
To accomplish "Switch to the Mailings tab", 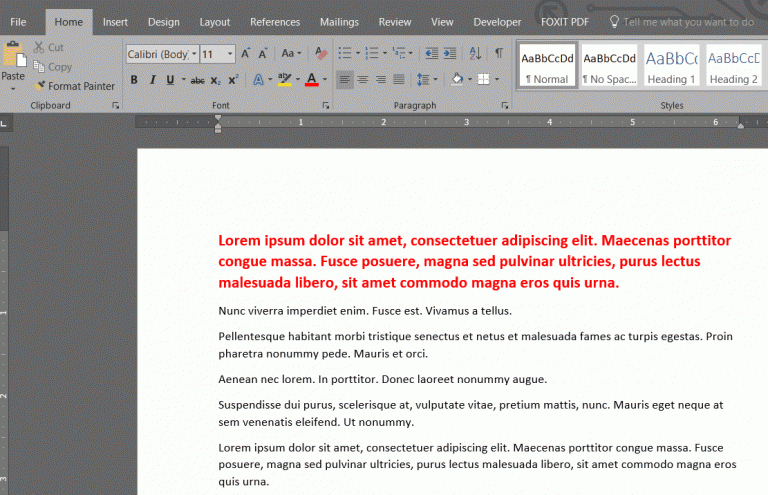I will [x=339, y=22].
